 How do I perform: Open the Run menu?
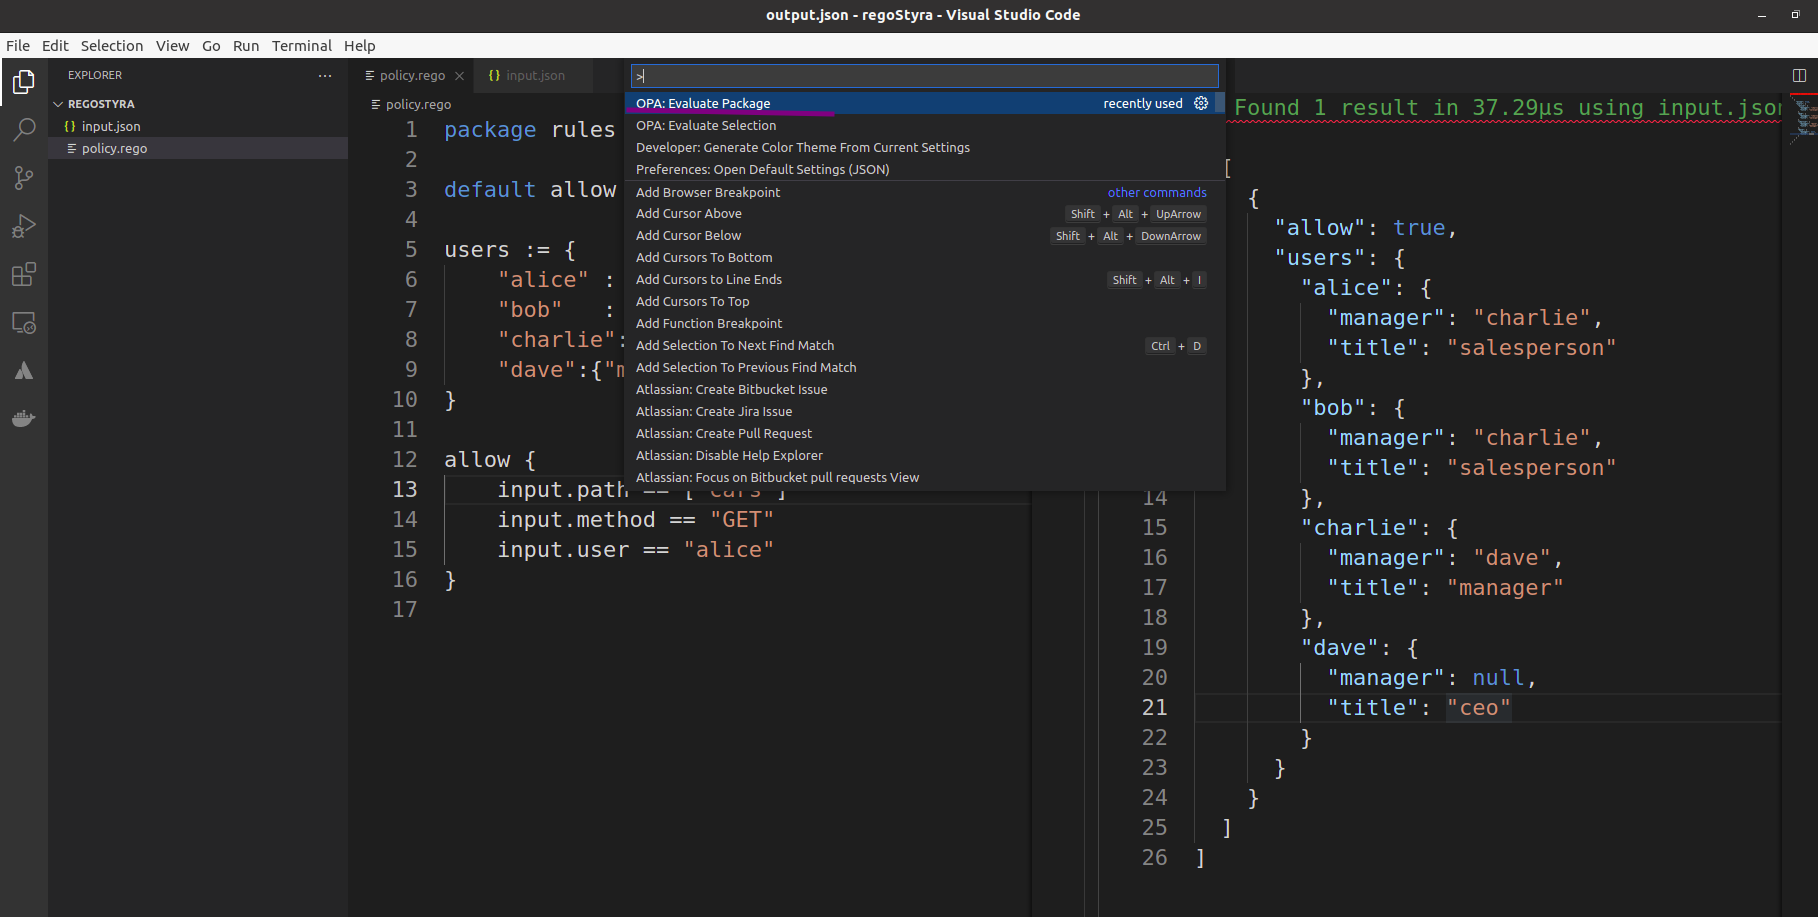(246, 46)
